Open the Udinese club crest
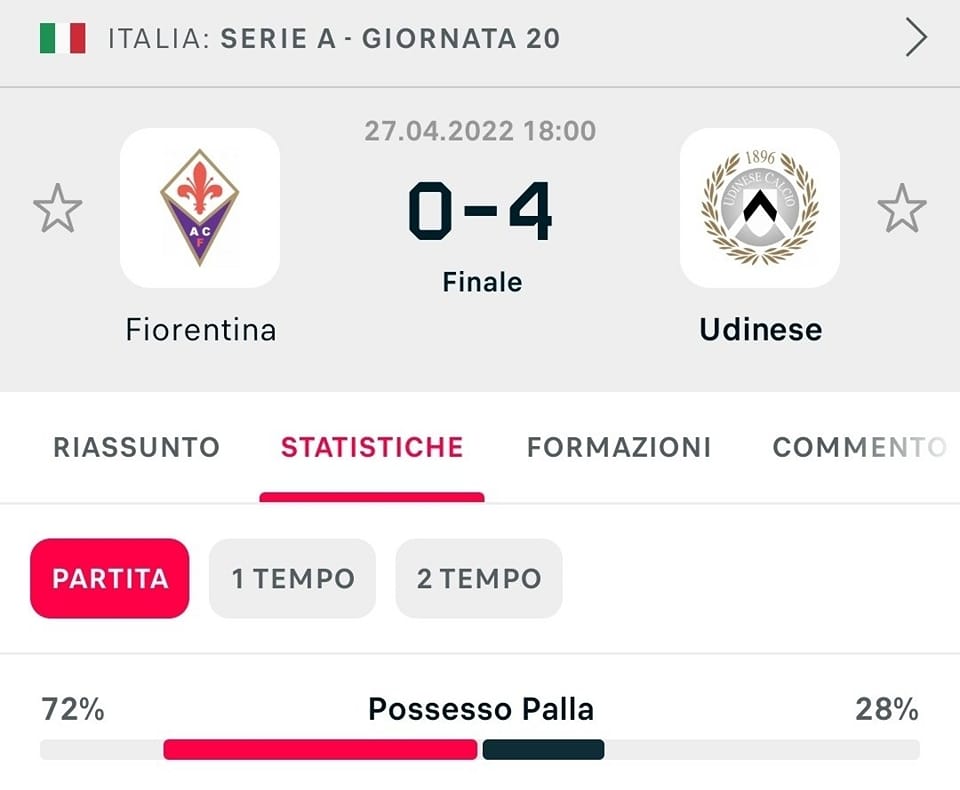This screenshot has width=960, height=790. pyautogui.click(x=760, y=208)
